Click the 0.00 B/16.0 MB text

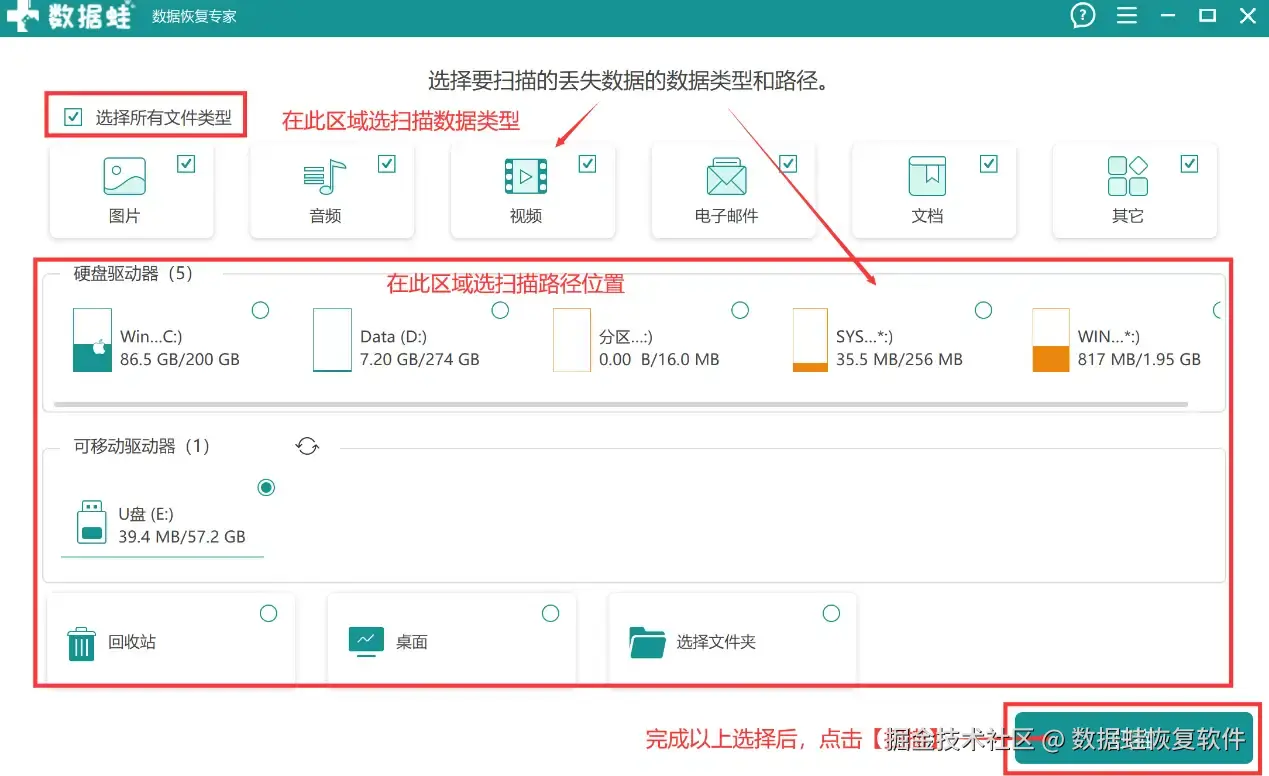[x=659, y=359]
